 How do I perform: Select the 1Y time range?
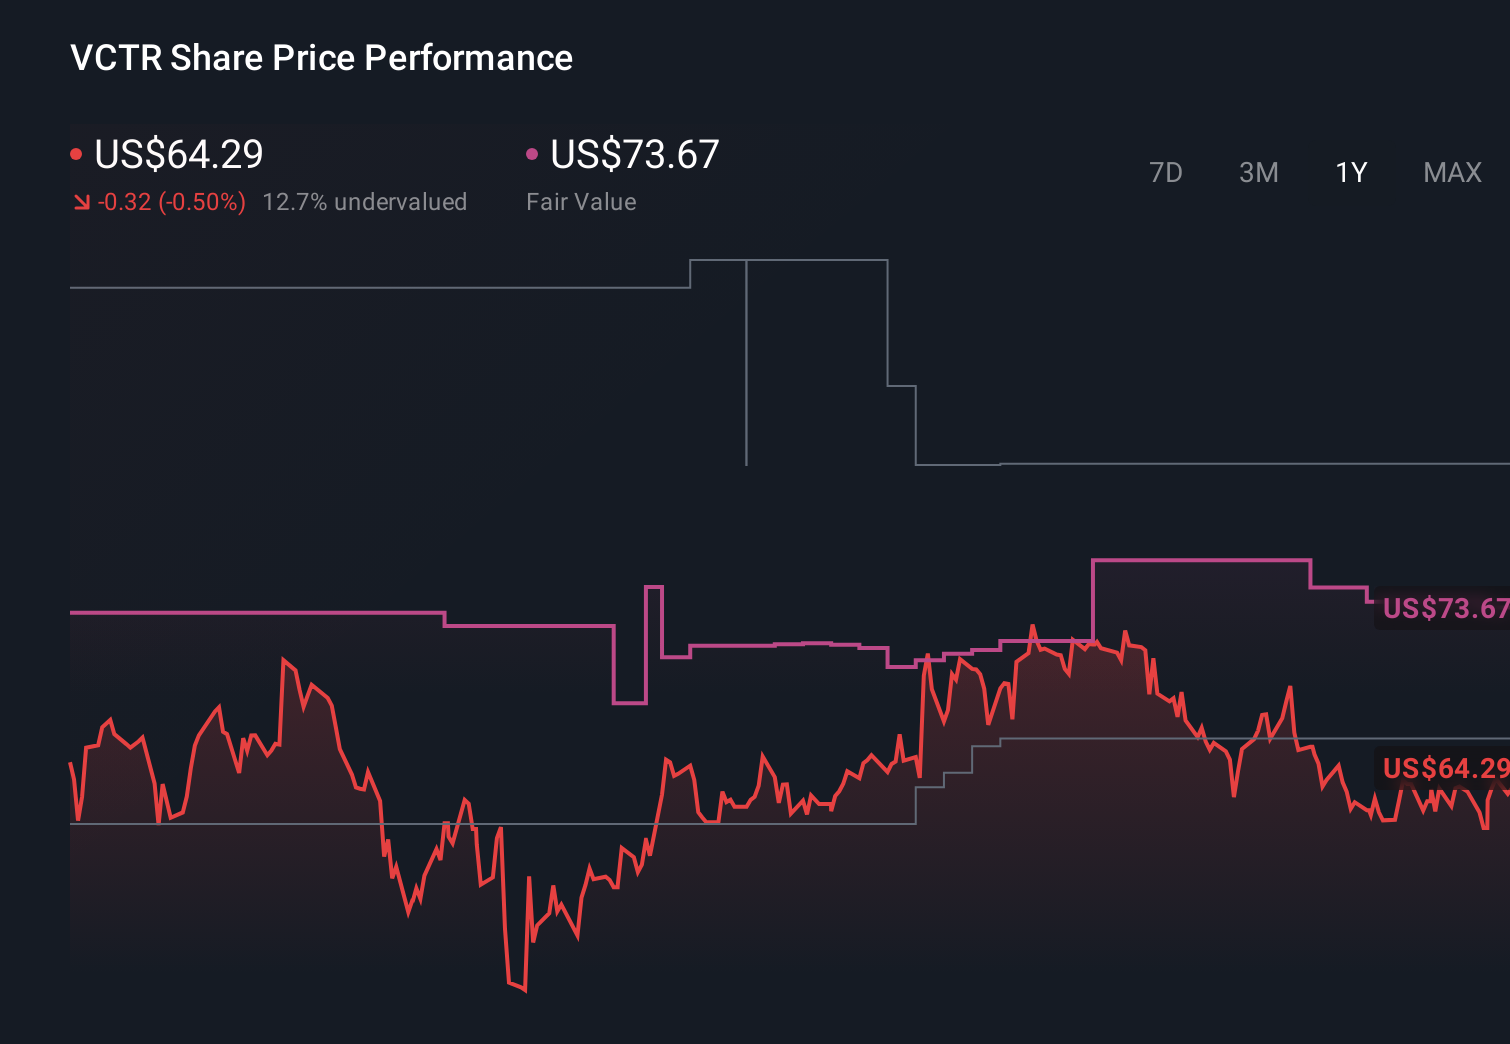coord(1350,172)
